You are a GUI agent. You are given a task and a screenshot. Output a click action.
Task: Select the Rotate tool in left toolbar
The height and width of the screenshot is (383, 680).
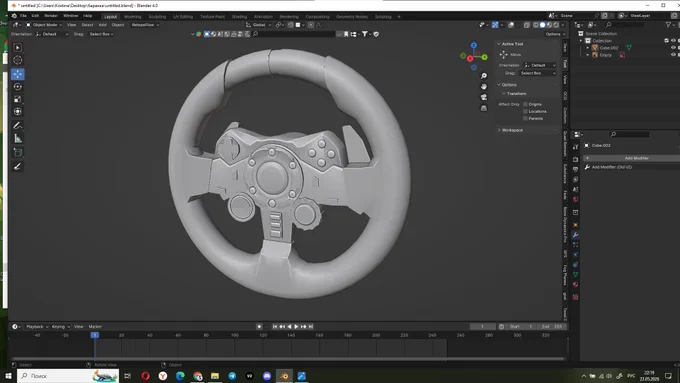[x=18, y=87]
